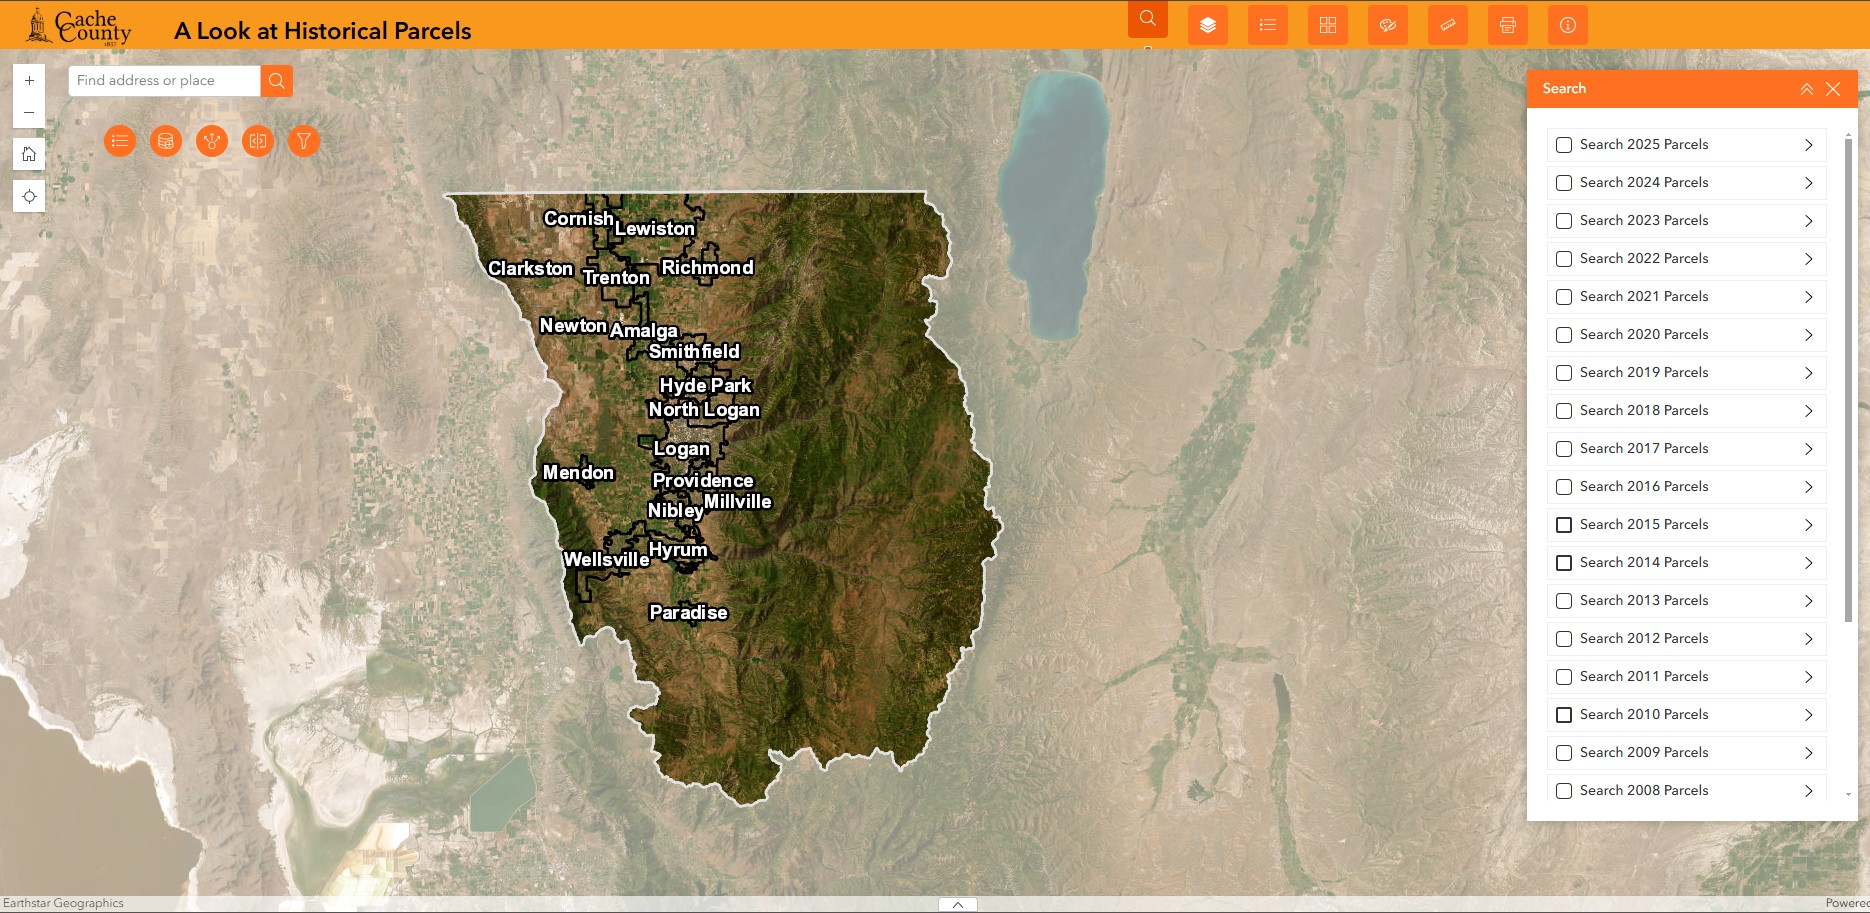Activate the Swipe compare tool
This screenshot has height=913, width=1870.
258,141
